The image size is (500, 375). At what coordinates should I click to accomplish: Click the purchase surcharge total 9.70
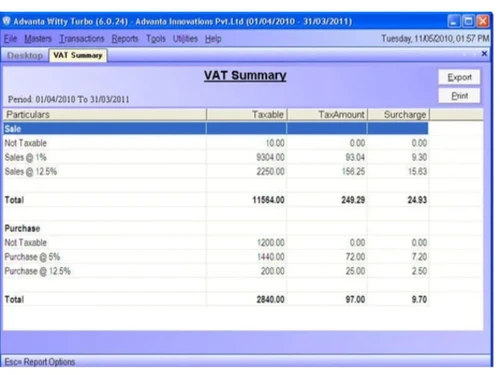(419, 300)
